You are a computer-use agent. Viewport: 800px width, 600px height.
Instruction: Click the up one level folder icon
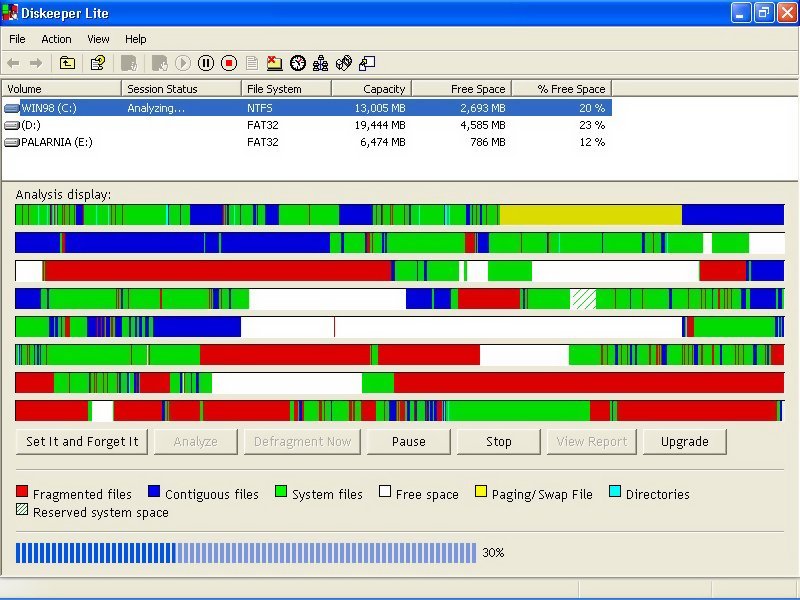click(x=67, y=63)
